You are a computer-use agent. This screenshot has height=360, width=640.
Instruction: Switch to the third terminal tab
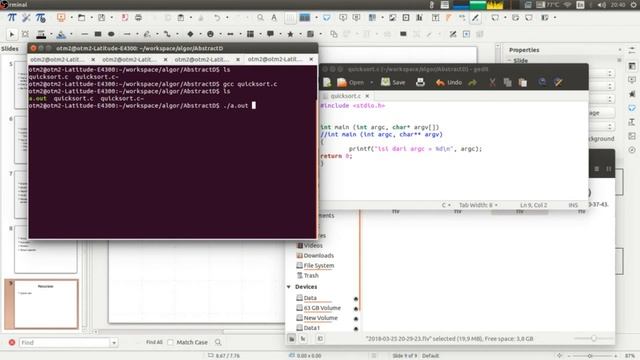(202, 60)
